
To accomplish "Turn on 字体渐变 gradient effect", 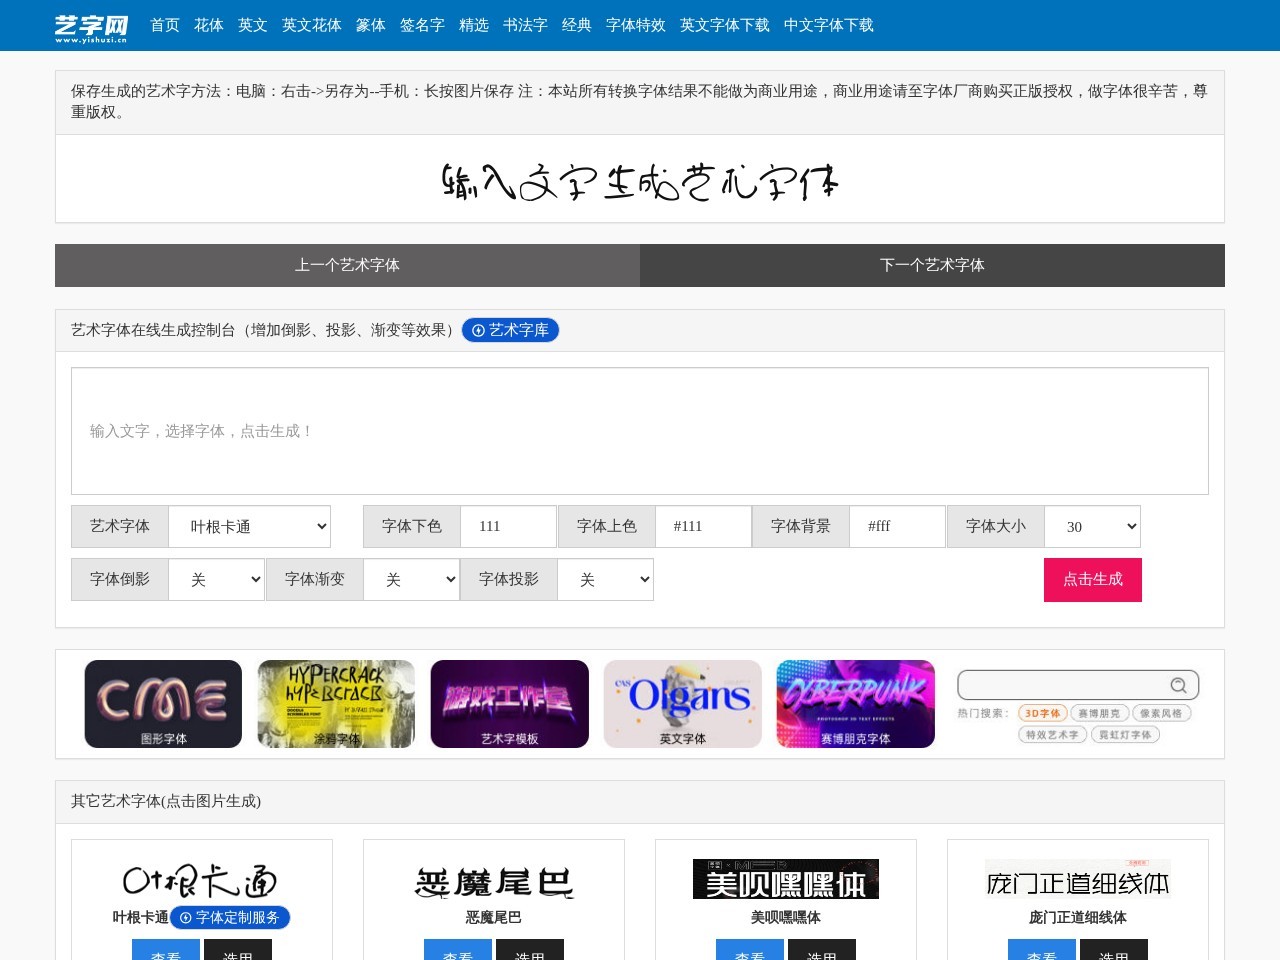I will [411, 579].
